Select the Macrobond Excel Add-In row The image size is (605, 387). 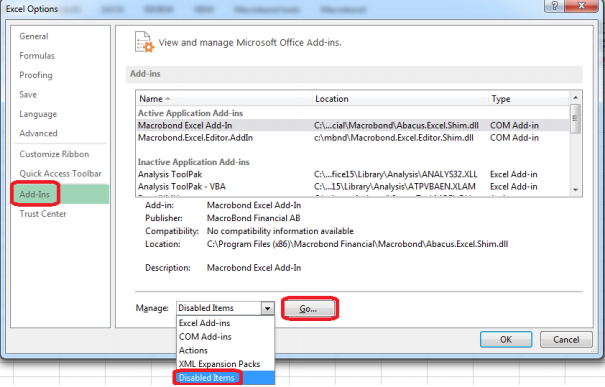pyautogui.click(x=353, y=125)
